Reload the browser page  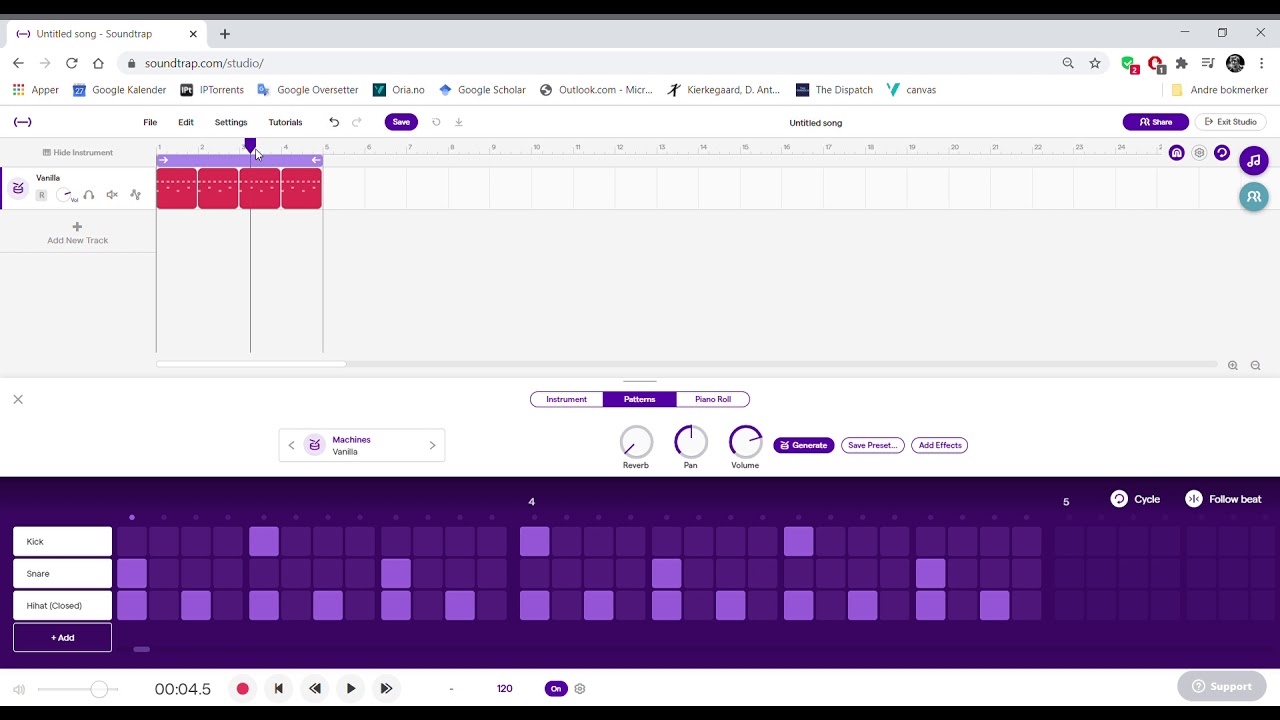(x=72, y=63)
